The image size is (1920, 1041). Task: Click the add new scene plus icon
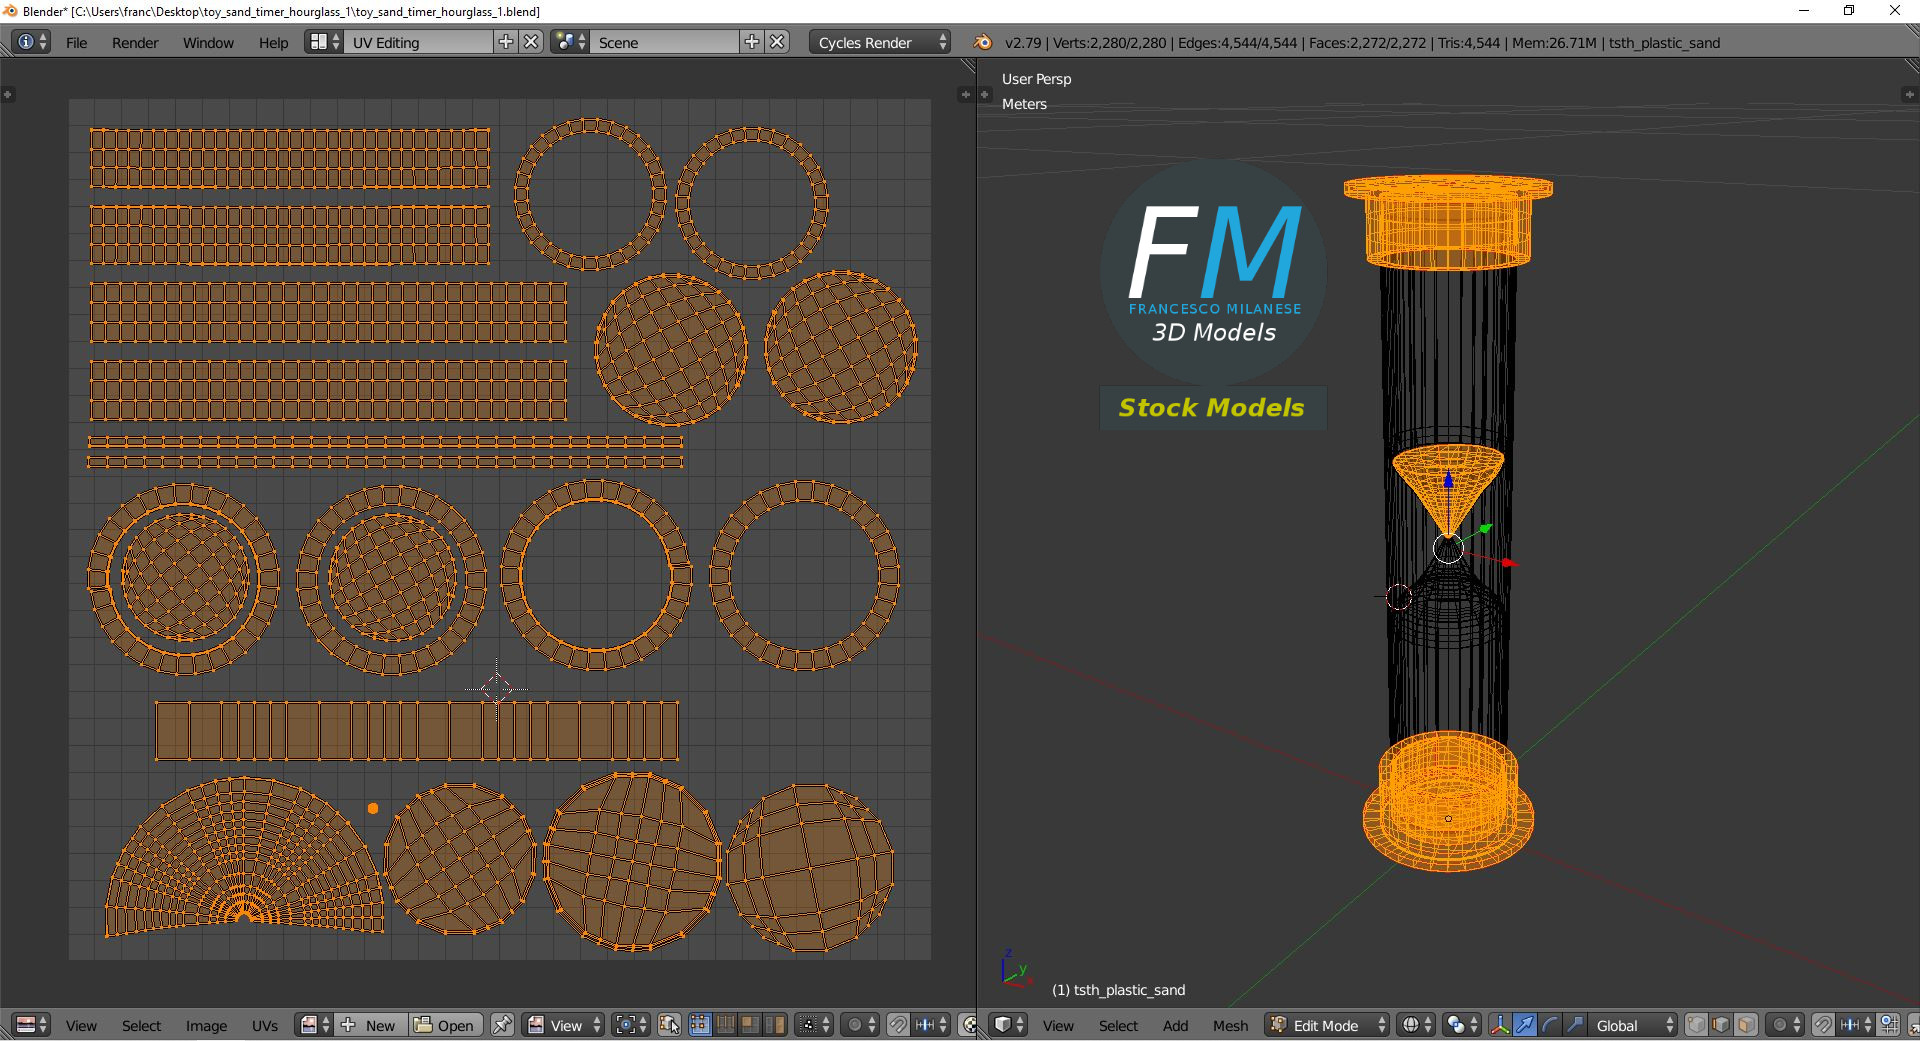(x=752, y=42)
